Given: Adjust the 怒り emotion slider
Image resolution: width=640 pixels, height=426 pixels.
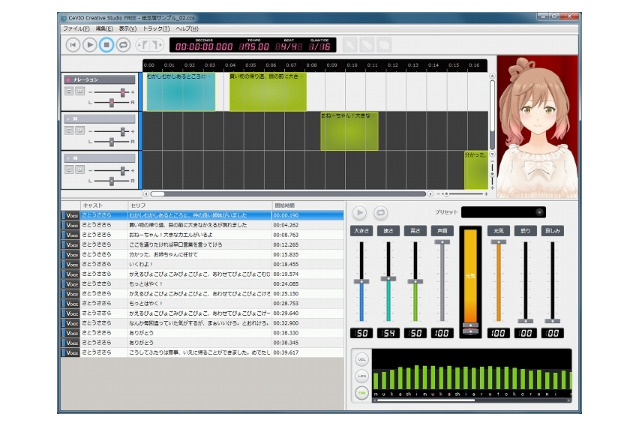Looking at the screenshot, I should point(525,321).
